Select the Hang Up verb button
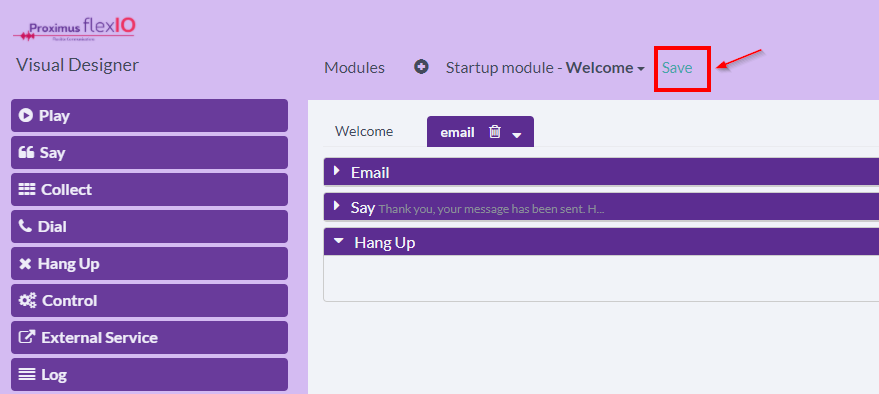 tap(149, 263)
